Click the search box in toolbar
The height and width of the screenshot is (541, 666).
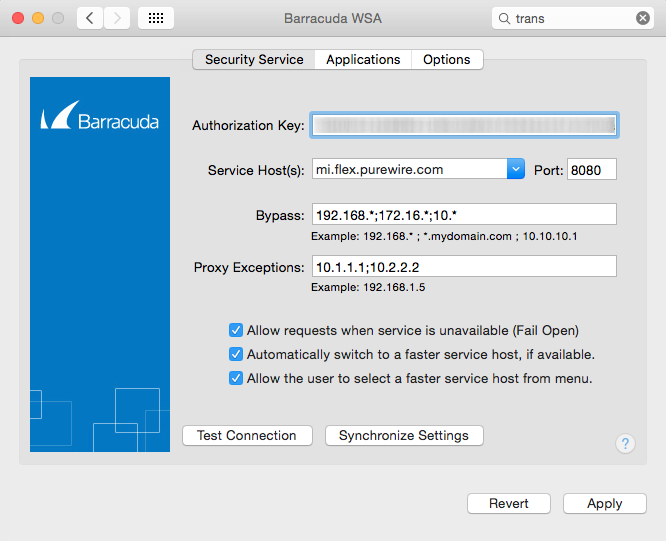573,18
